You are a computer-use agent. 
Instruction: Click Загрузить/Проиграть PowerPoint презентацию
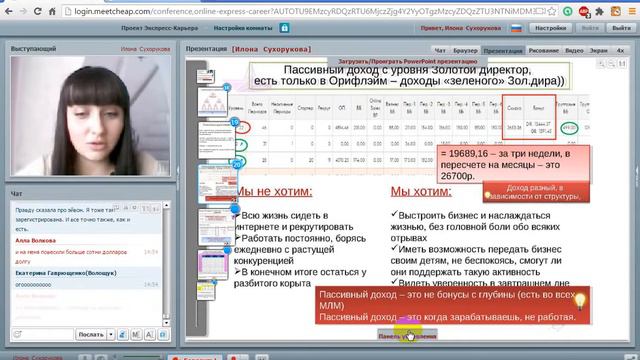coord(408,61)
